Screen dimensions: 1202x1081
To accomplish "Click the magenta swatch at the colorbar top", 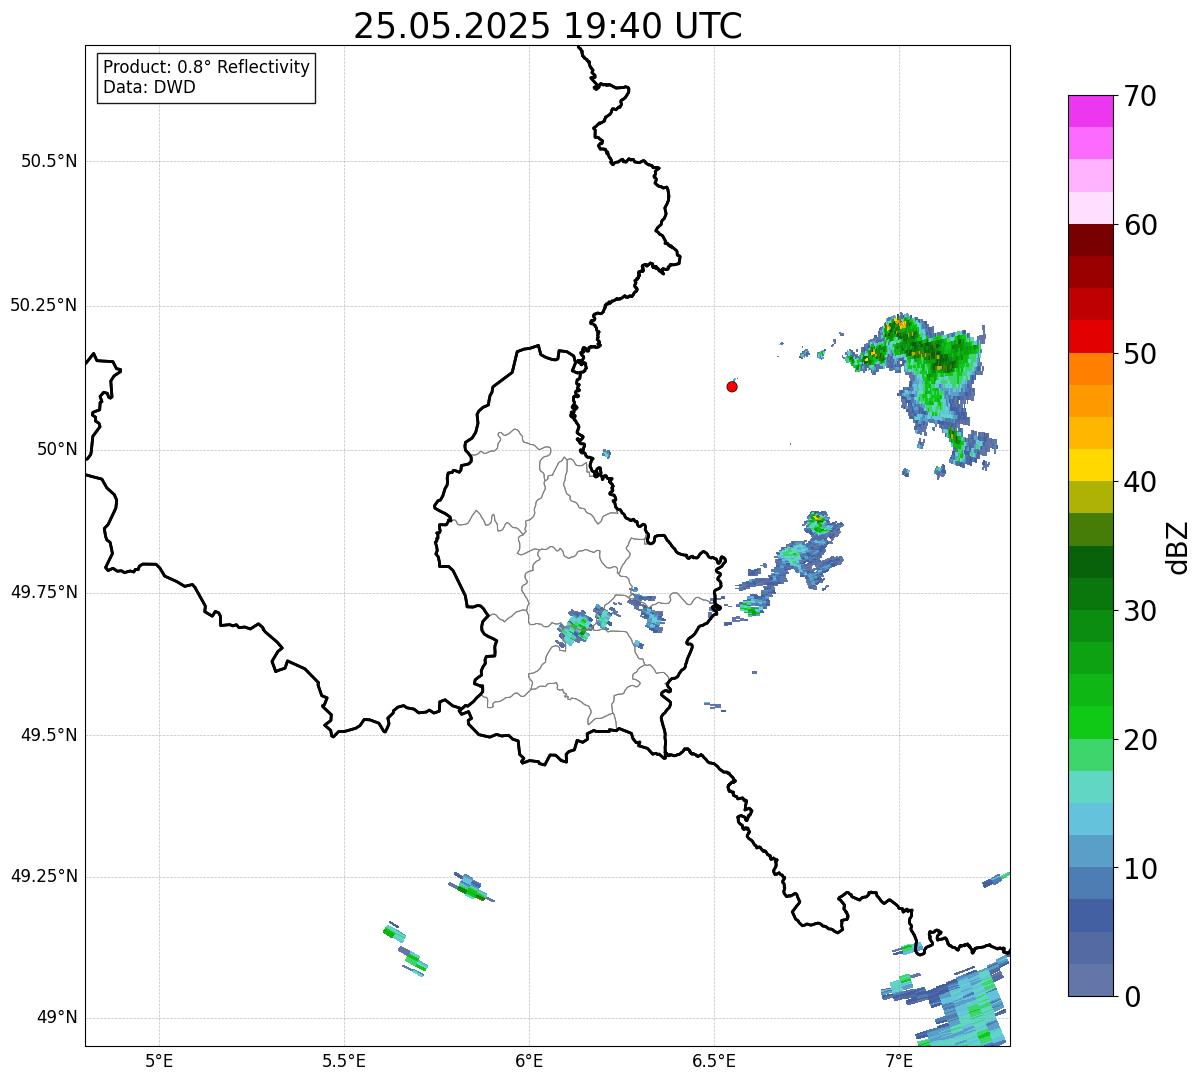I will [x=1090, y=111].
